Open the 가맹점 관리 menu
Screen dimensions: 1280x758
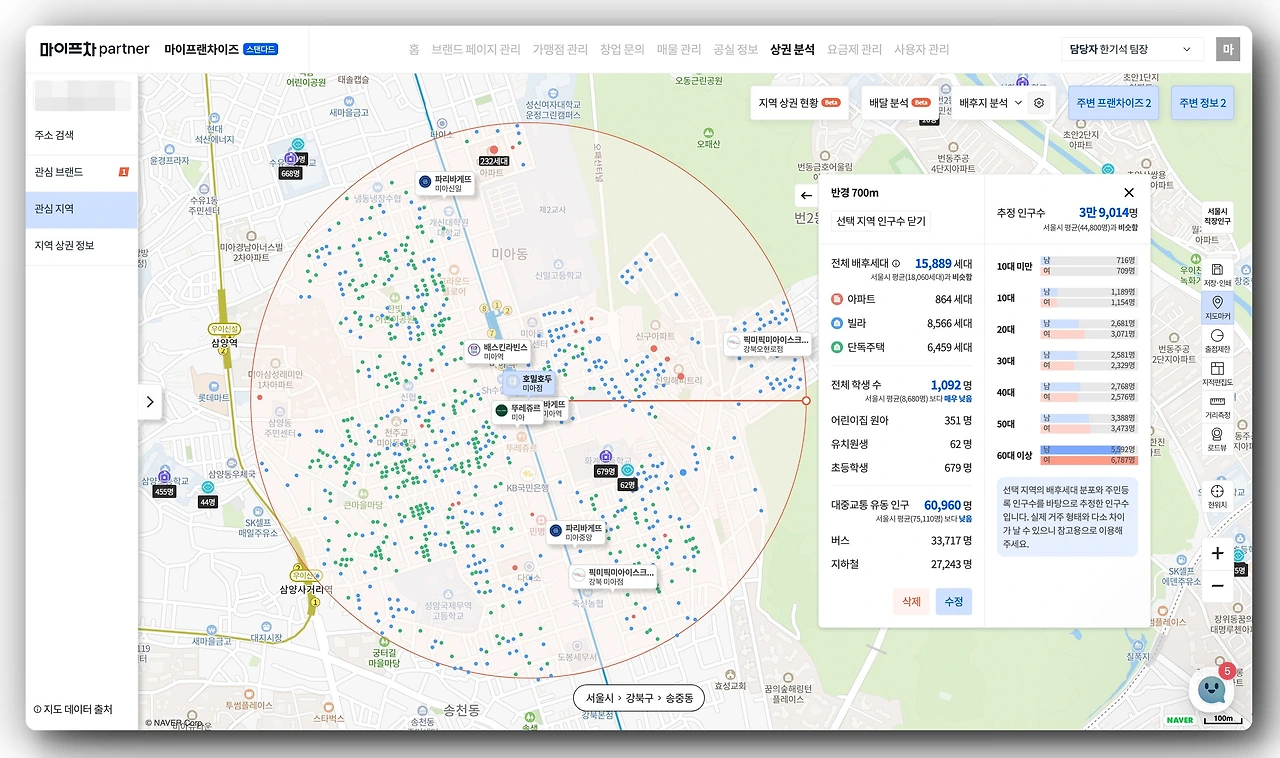click(x=560, y=49)
